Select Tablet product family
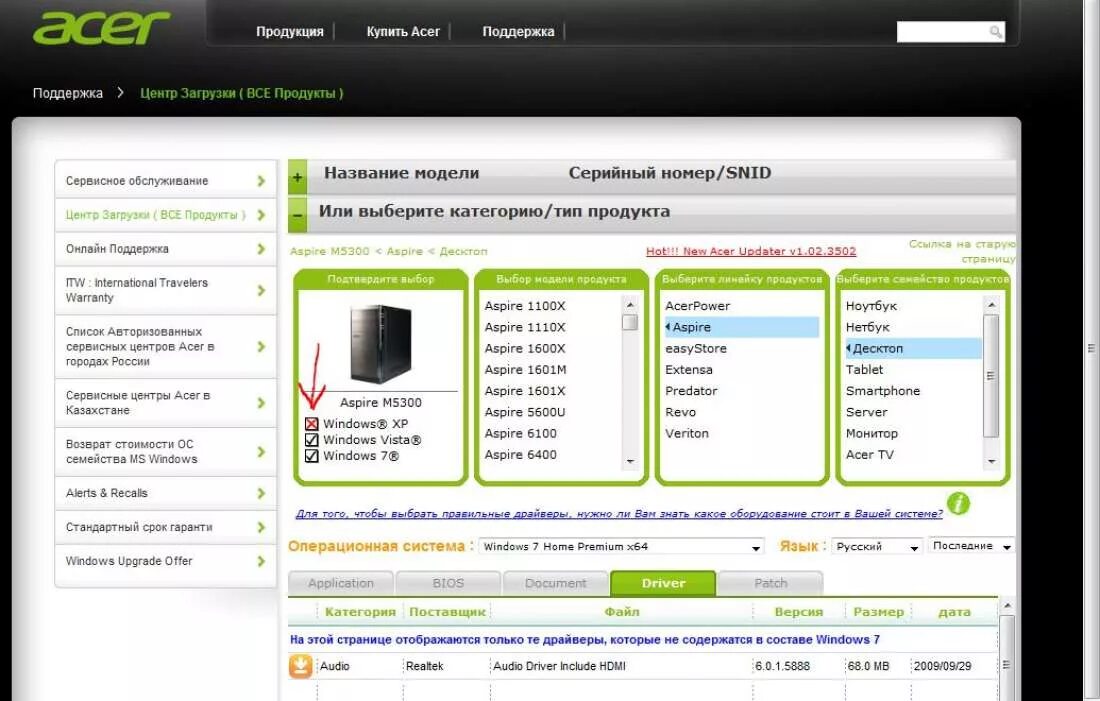Viewport: 1100px width, 701px height. point(864,370)
